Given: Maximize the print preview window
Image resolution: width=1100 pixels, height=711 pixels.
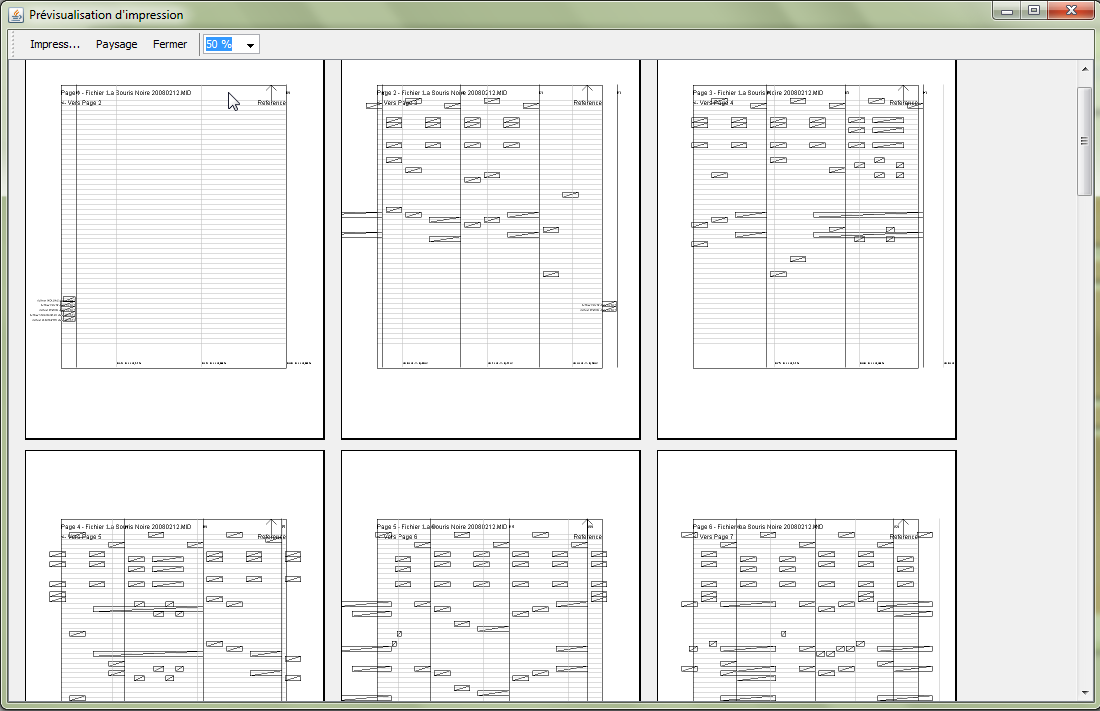Looking at the screenshot, I should coord(1033,11).
